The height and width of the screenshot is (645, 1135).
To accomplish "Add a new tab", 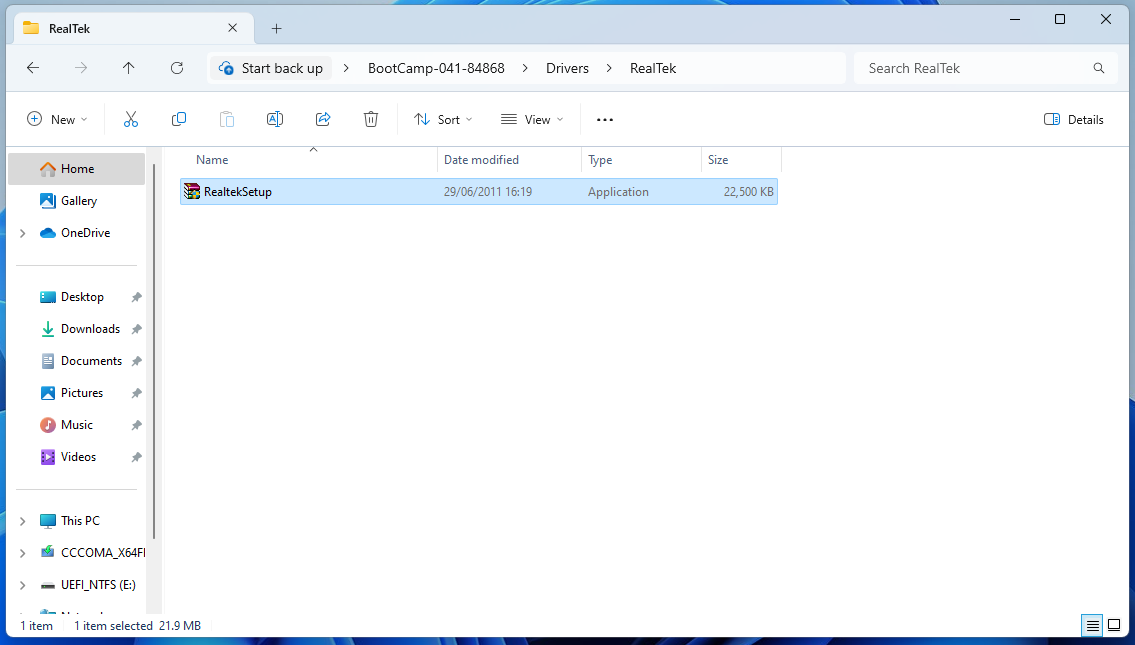I will tap(277, 28).
